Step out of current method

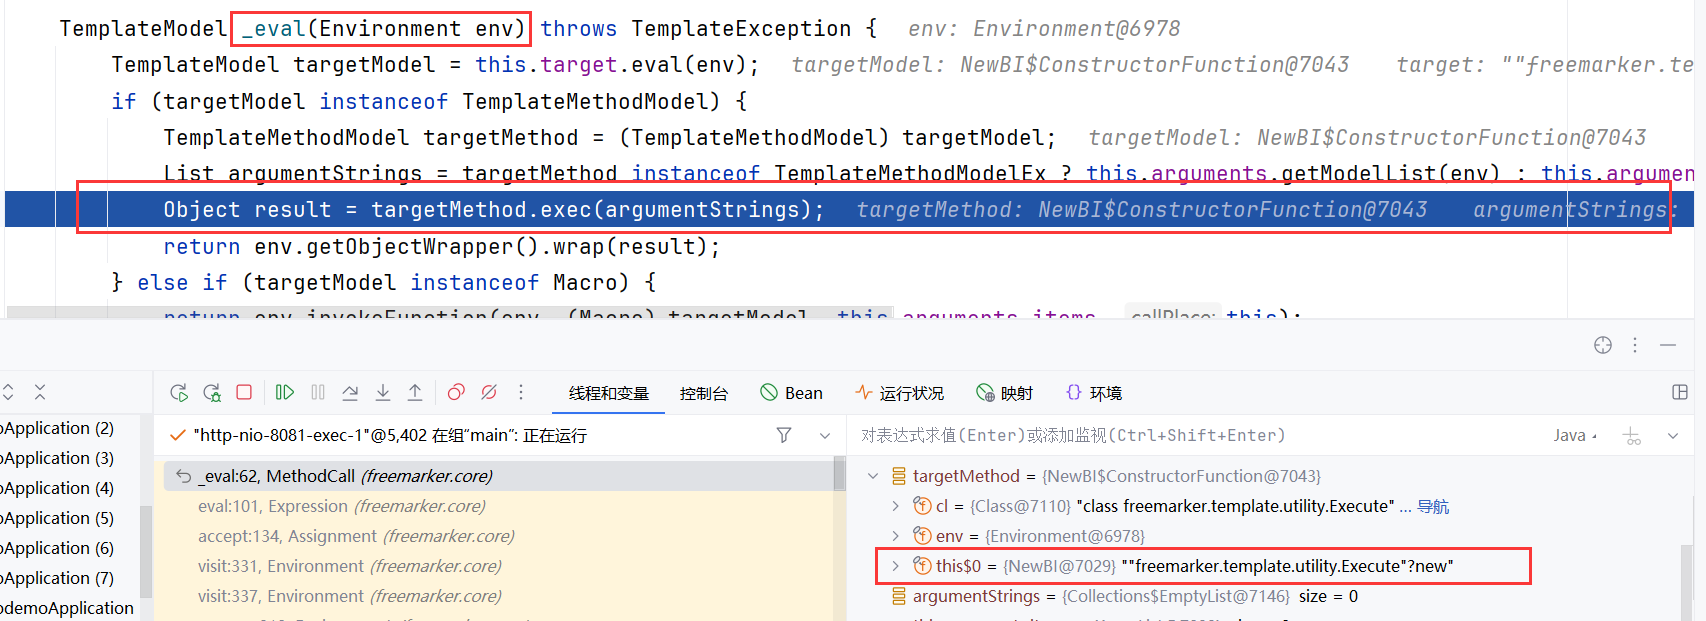coord(415,393)
